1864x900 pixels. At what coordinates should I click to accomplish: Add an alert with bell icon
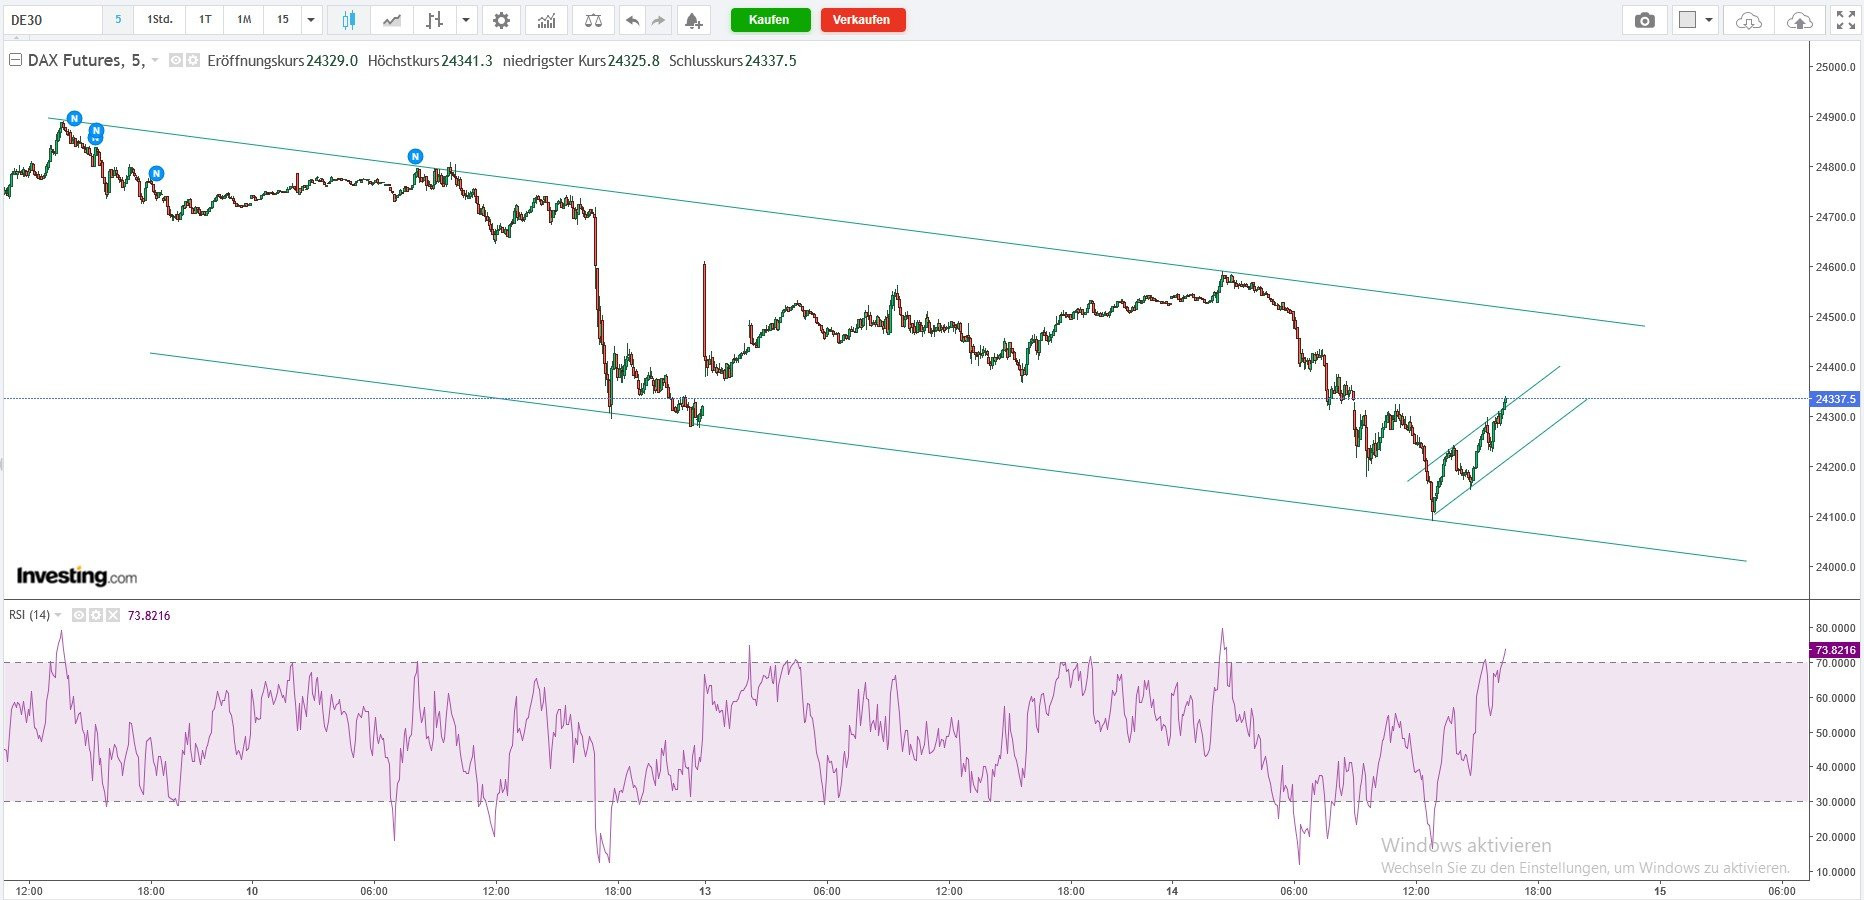coord(692,20)
